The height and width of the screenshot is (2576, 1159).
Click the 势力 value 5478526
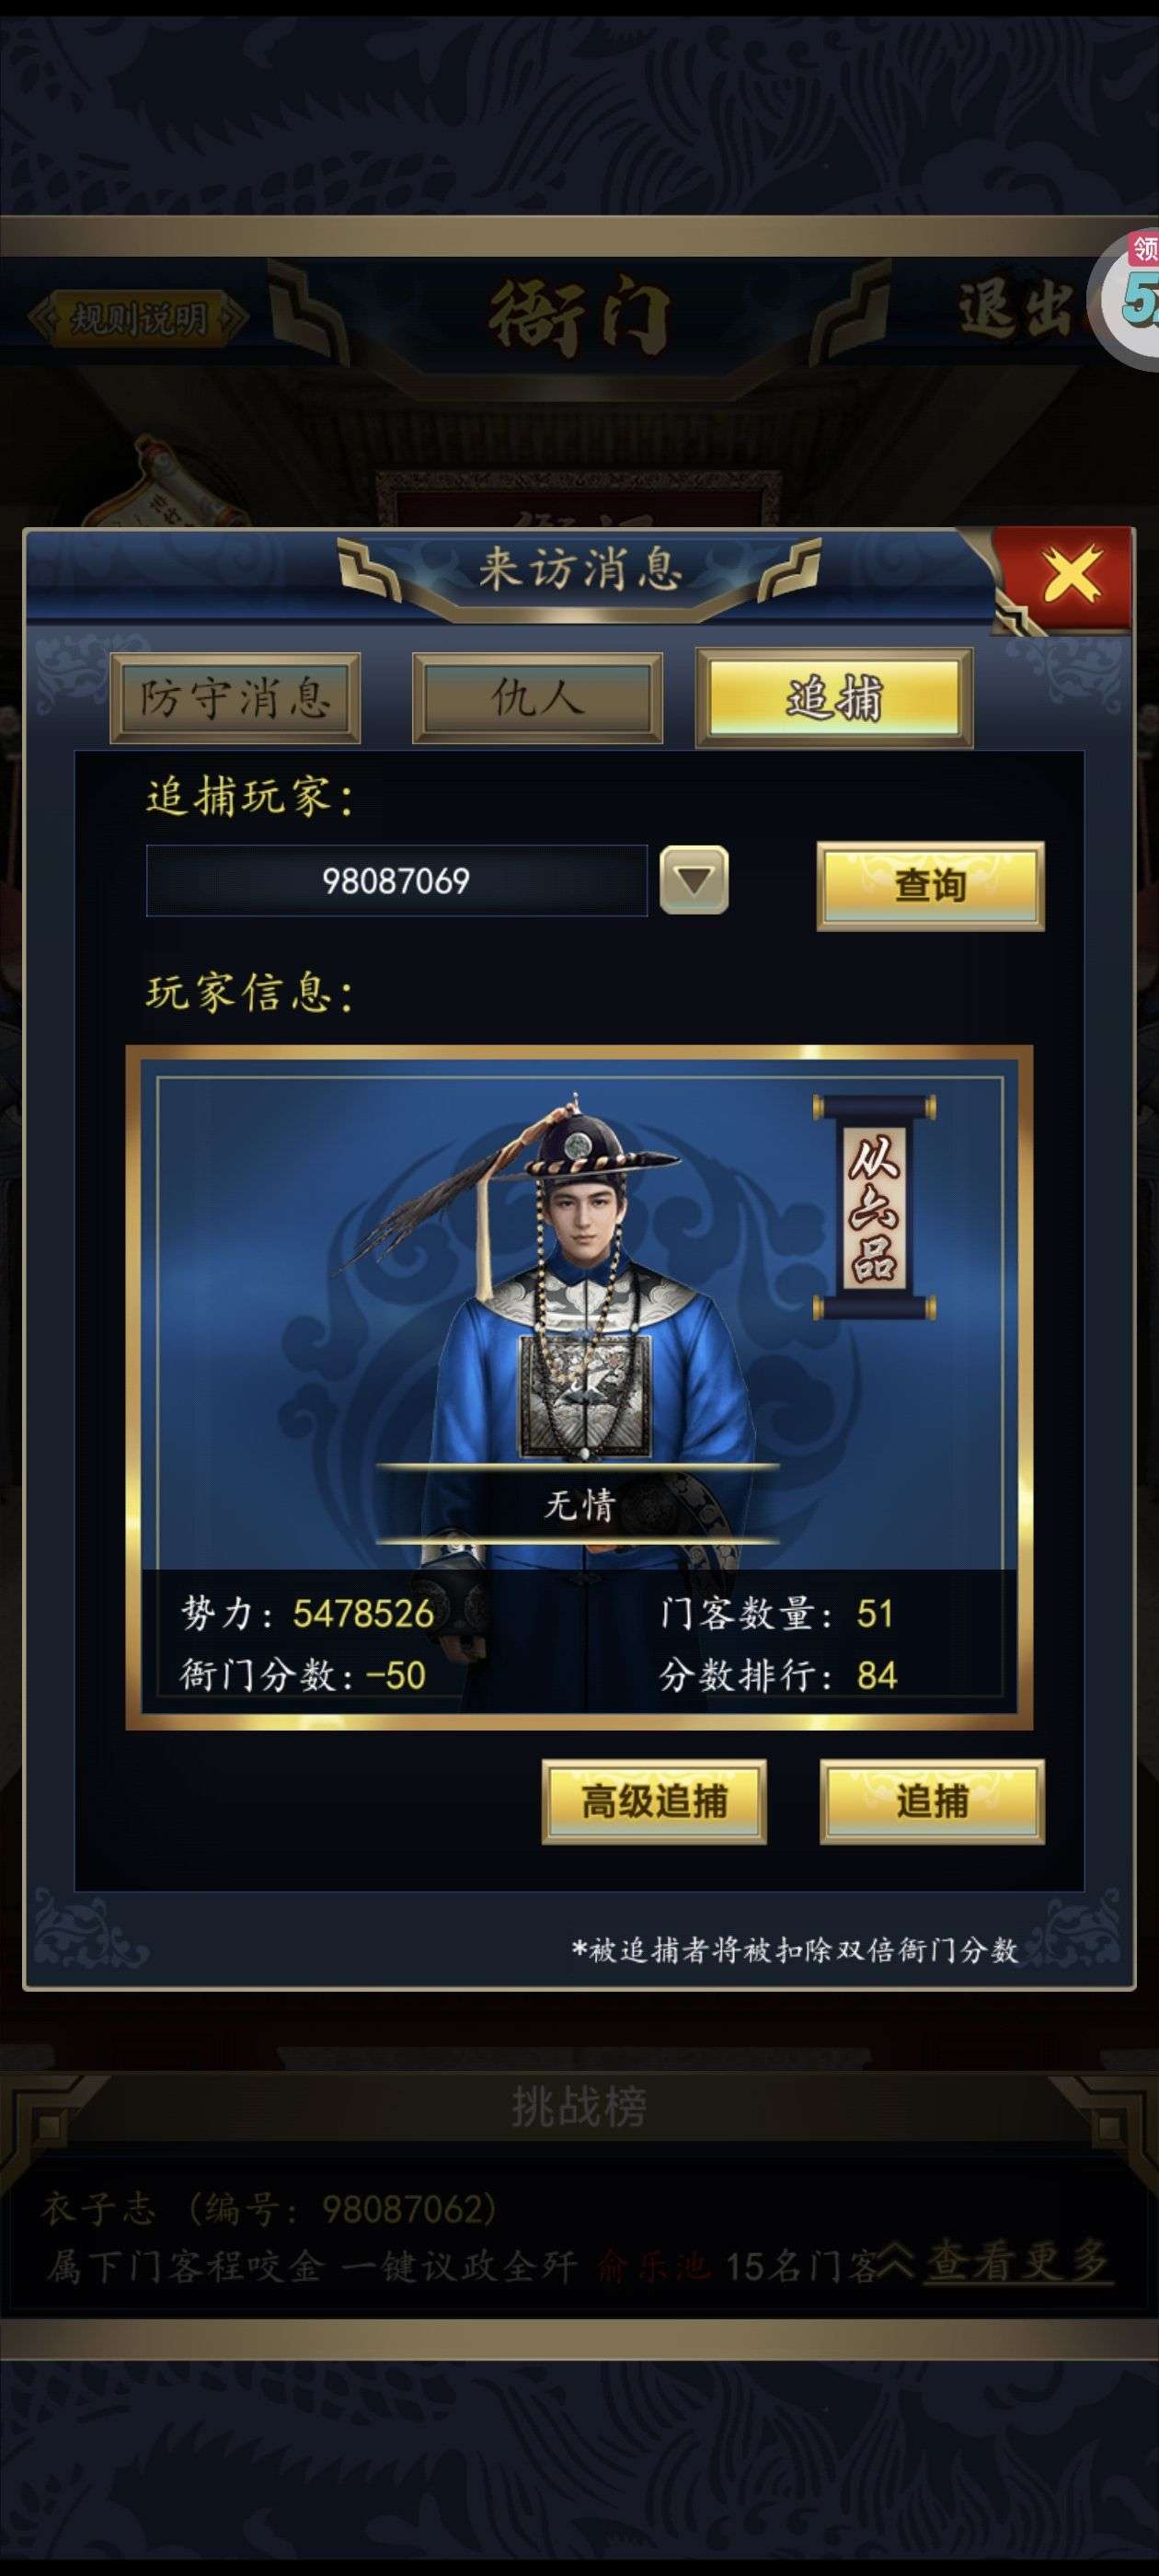[363, 1613]
